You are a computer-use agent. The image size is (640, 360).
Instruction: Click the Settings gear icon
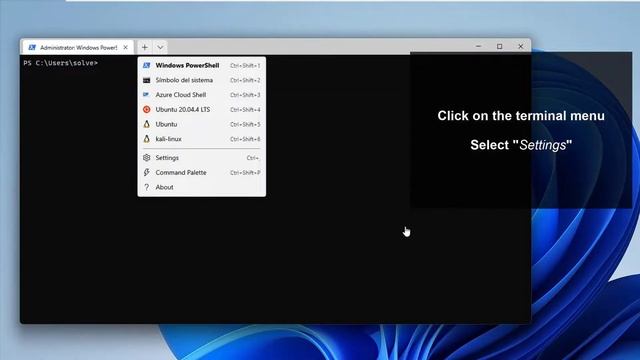pyautogui.click(x=147, y=158)
